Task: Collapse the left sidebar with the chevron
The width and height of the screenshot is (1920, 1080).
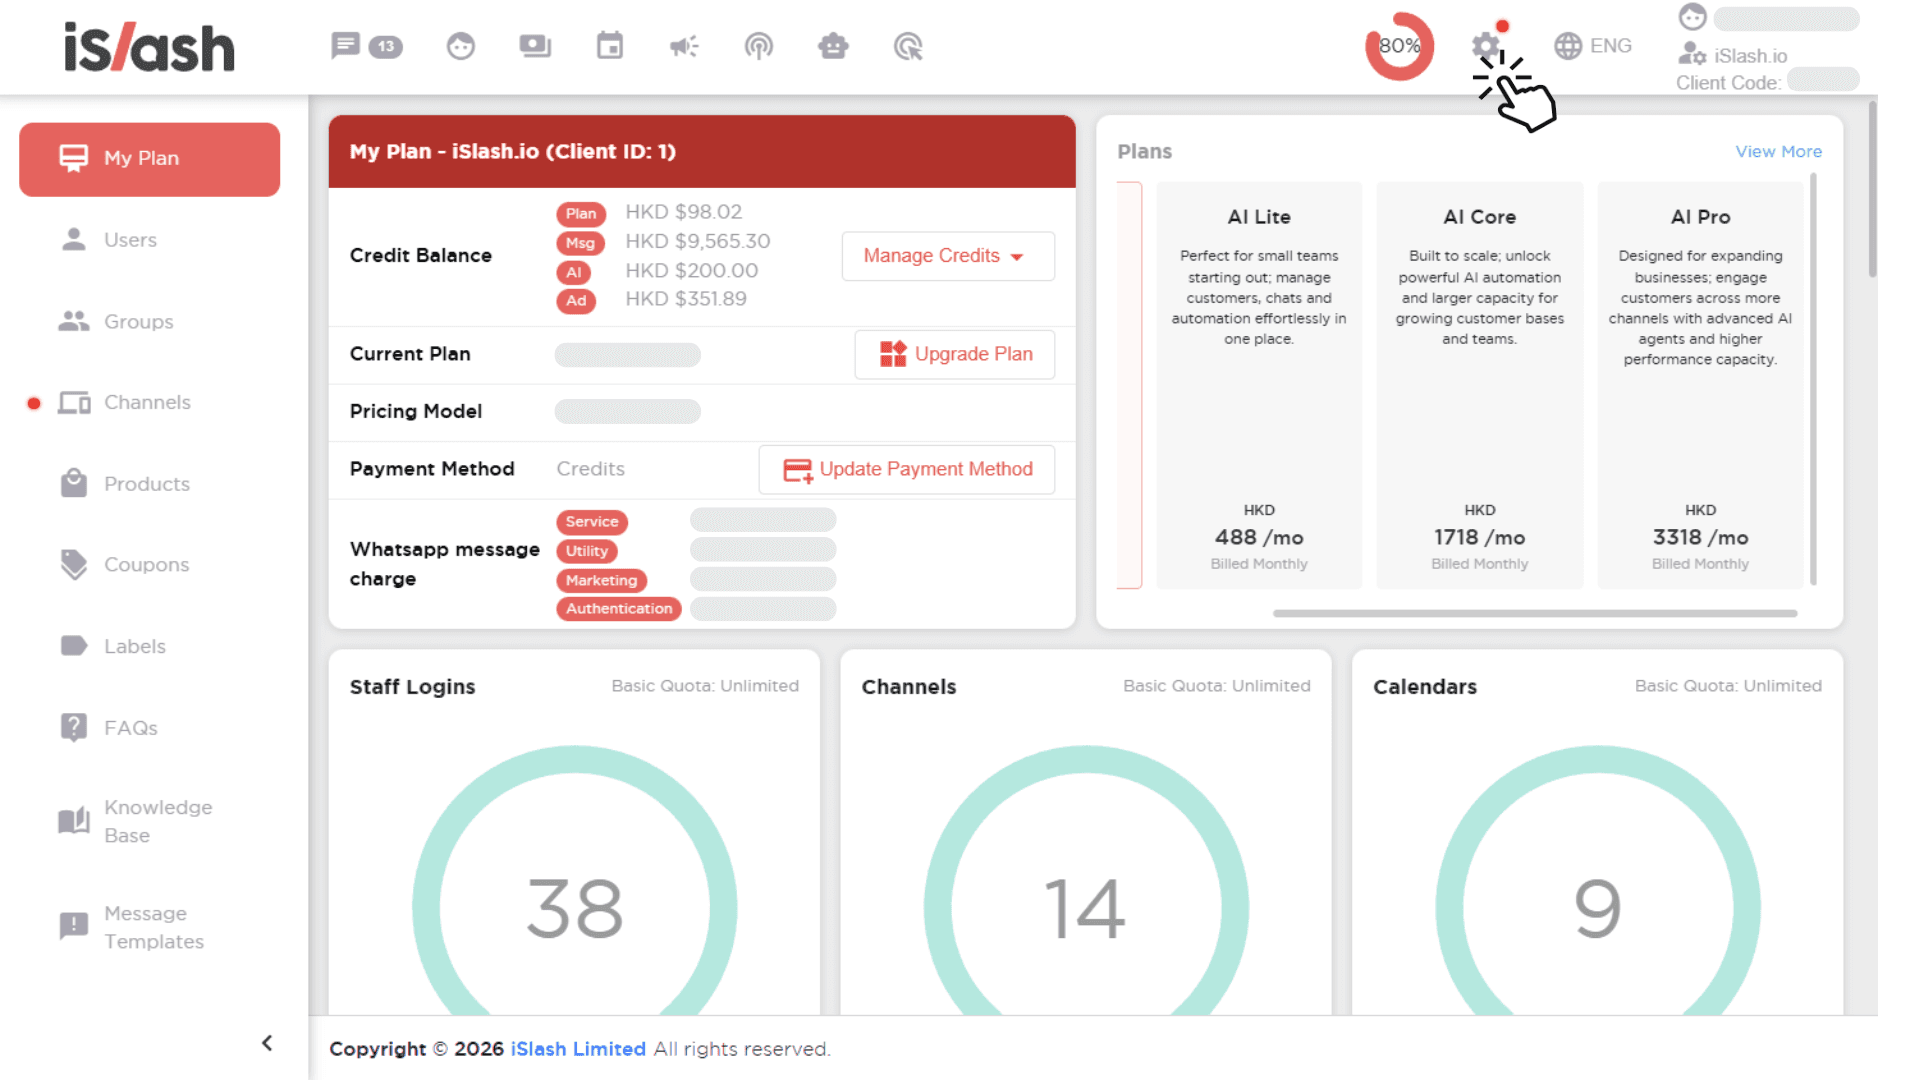Action: point(267,1043)
